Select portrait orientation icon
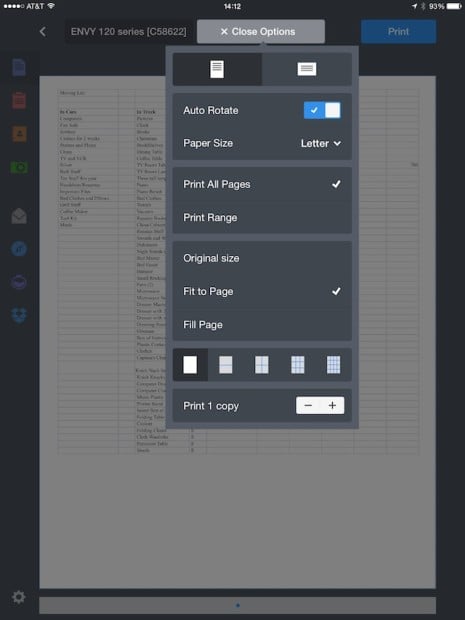The image size is (465, 620). [x=217, y=69]
